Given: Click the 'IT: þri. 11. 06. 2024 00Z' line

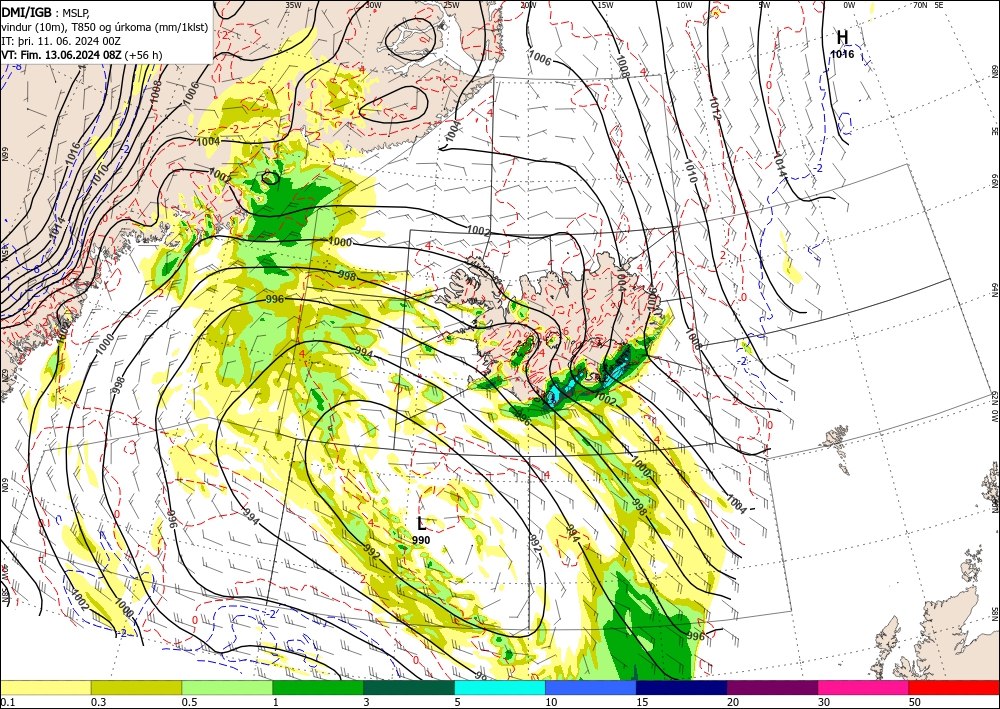Looking at the screenshot, I should (x=61, y=41).
